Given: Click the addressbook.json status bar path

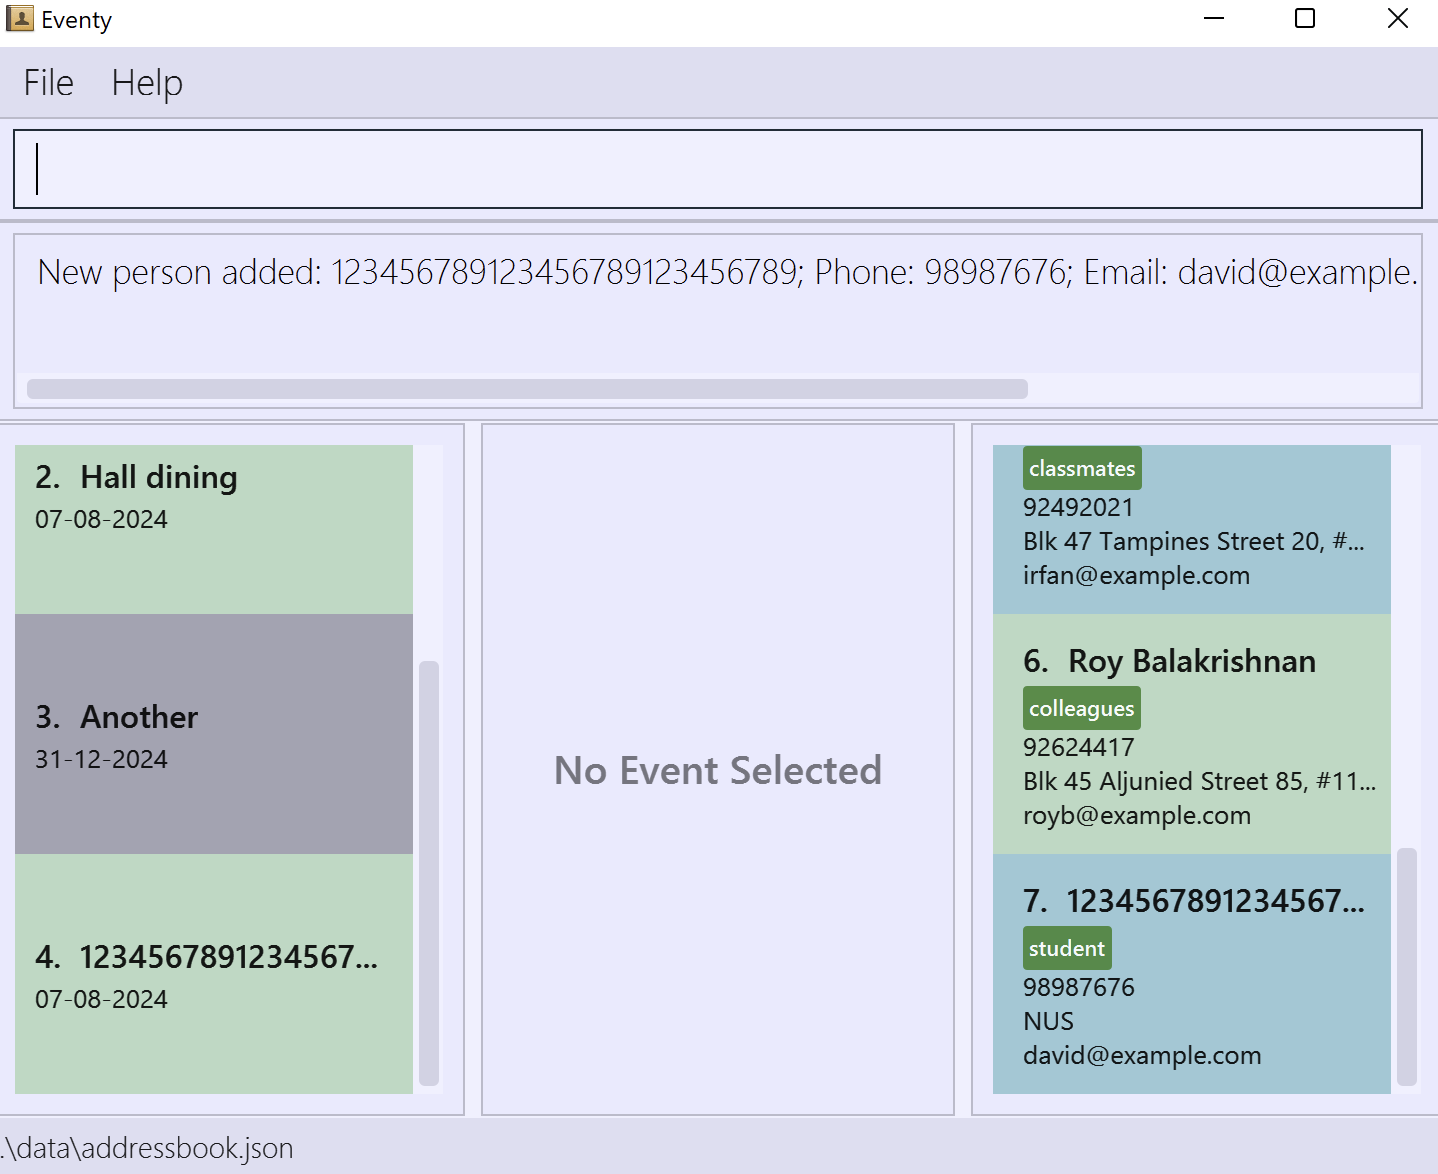Looking at the screenshot, I should click(147, 1148).
